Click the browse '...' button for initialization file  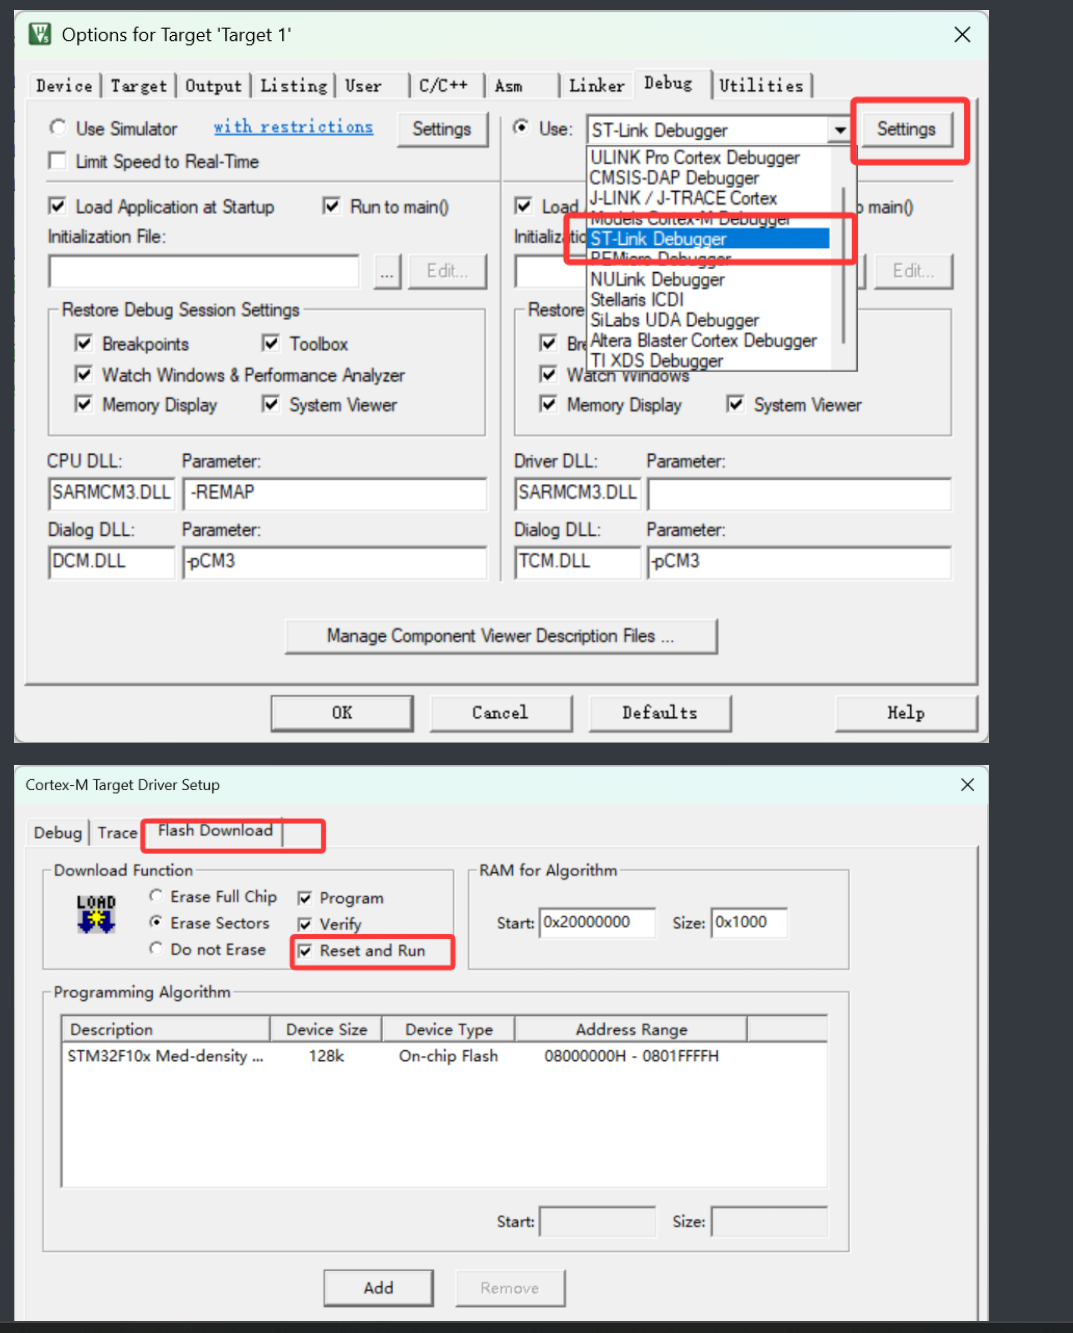click(387, 271)
